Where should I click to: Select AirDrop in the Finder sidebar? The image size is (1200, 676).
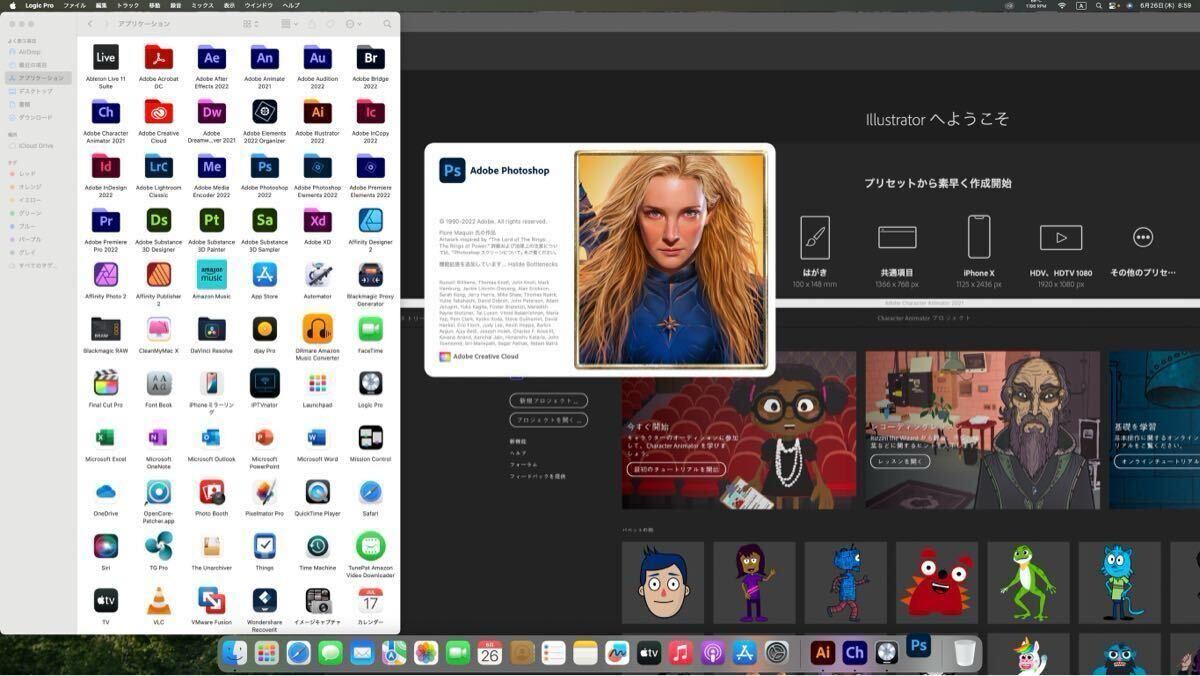click(x=30, y=52)
